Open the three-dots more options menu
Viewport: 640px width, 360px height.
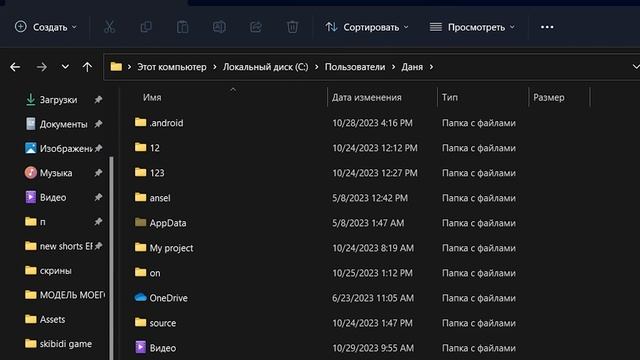(547, 27)
